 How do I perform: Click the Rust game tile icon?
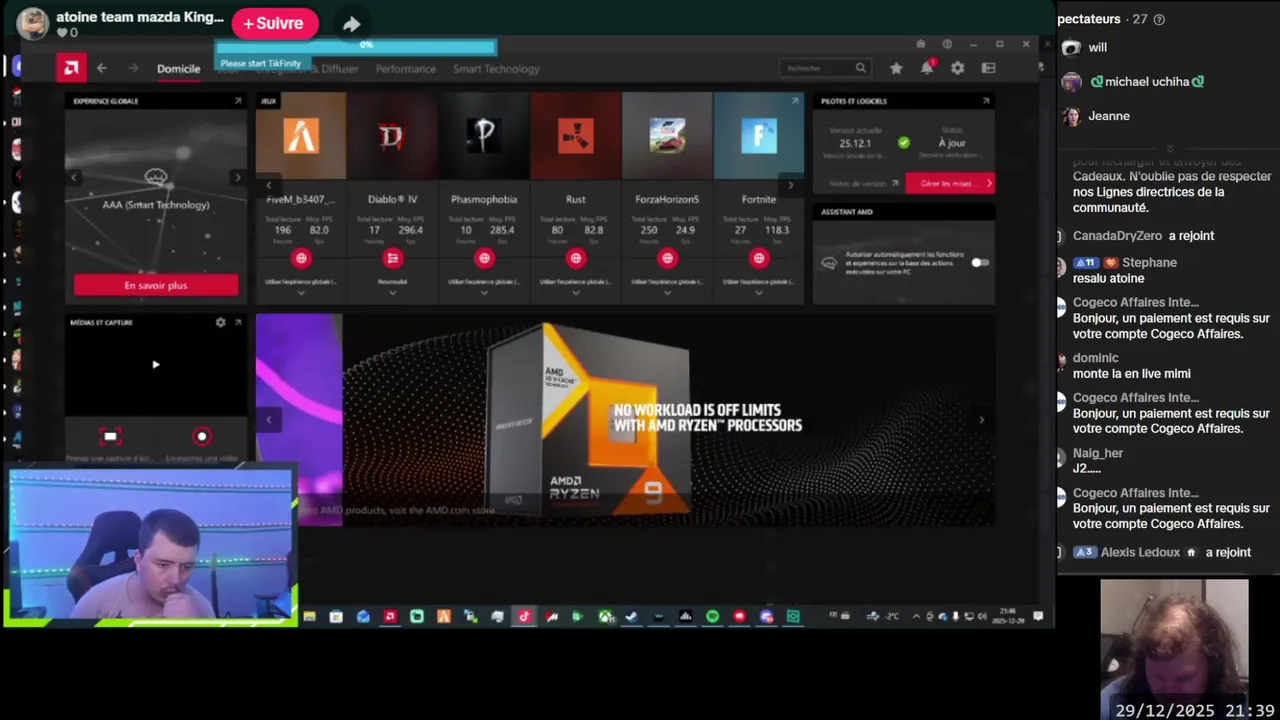point(575,136)
